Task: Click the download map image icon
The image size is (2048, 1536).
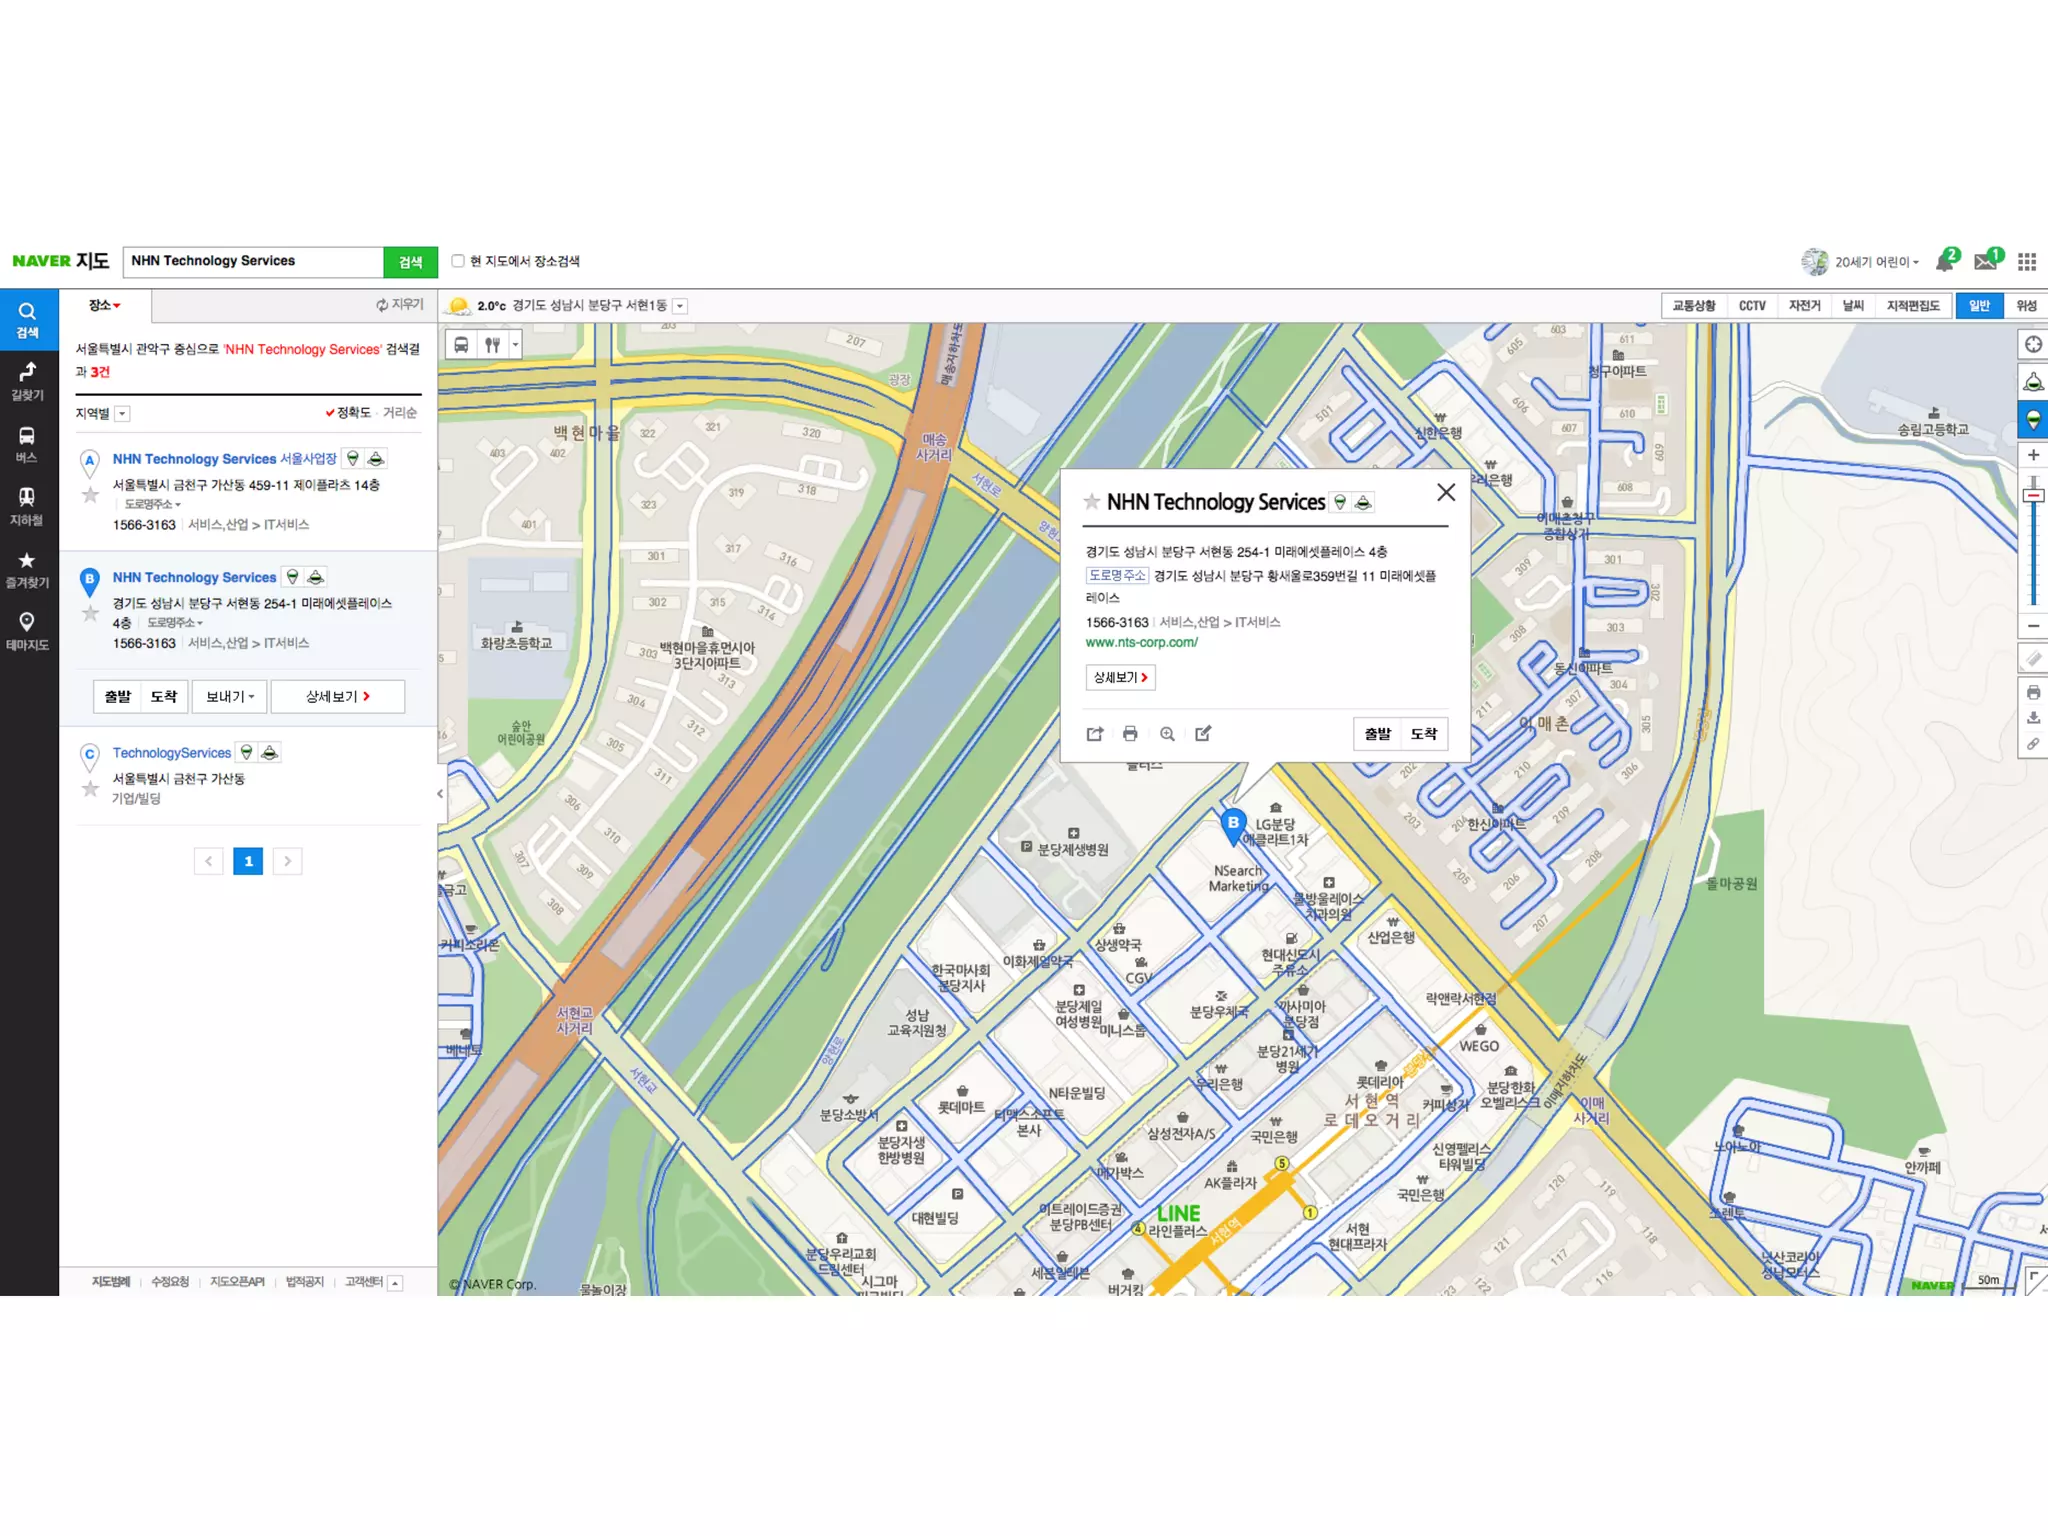Action: point(2033,718)
